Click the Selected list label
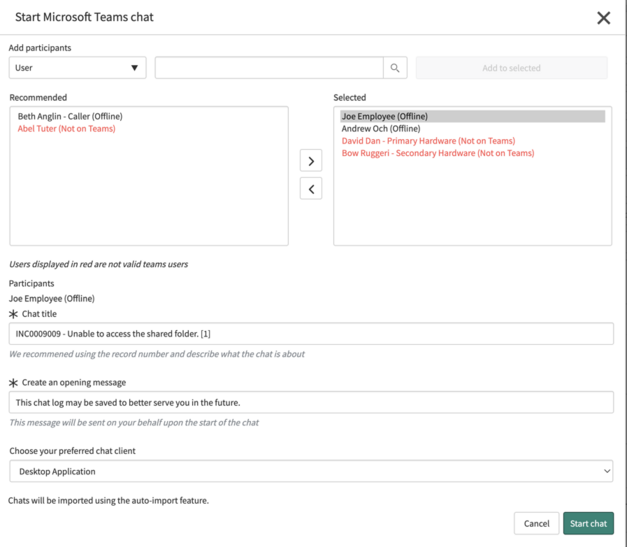The image size is (627, 547). [349, 98]
